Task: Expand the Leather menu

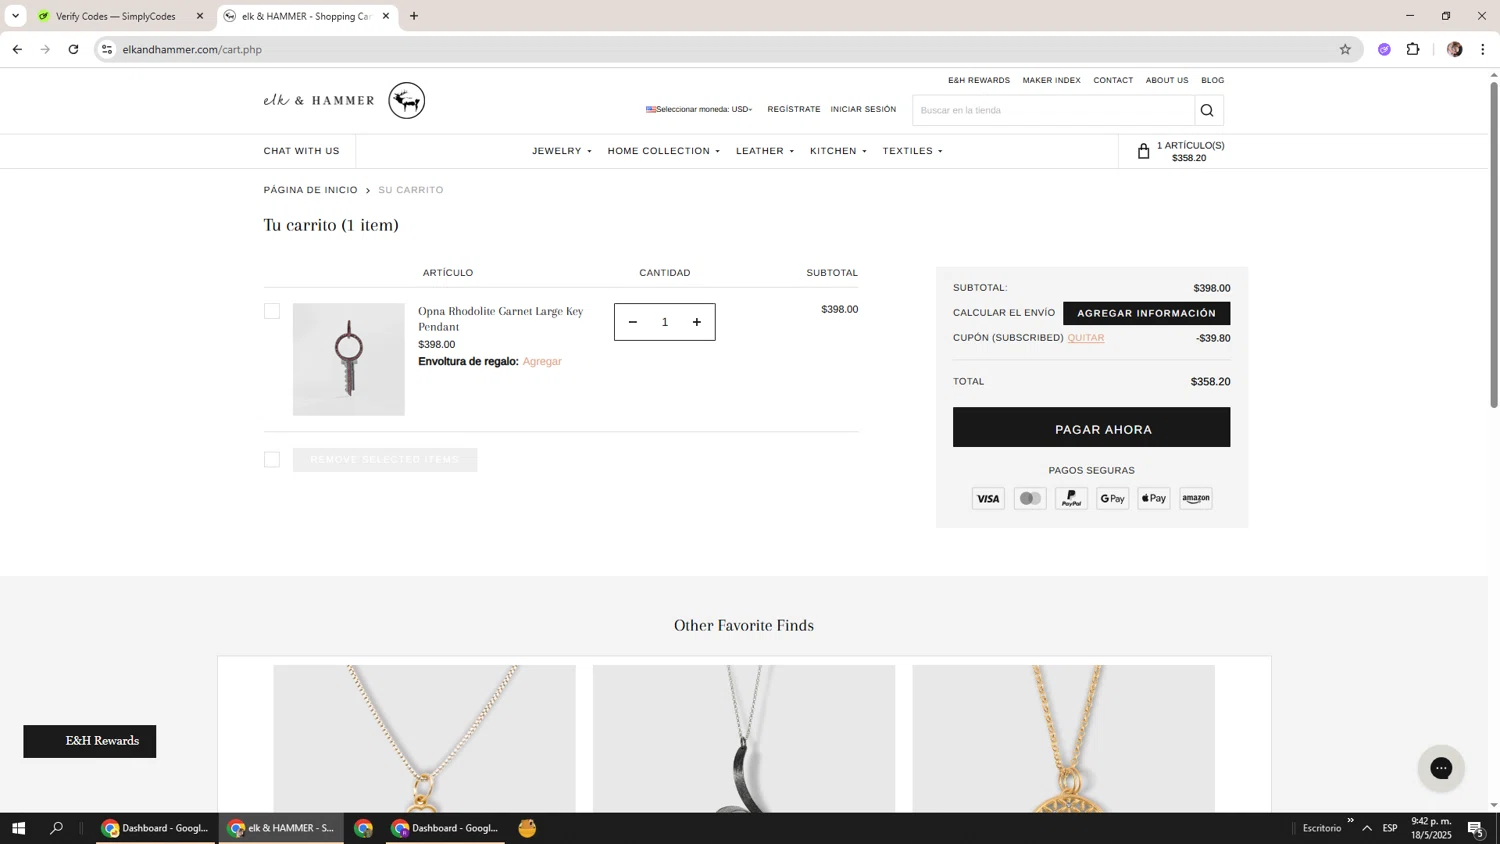Action: pyautogui.click(x=765, y=151)
